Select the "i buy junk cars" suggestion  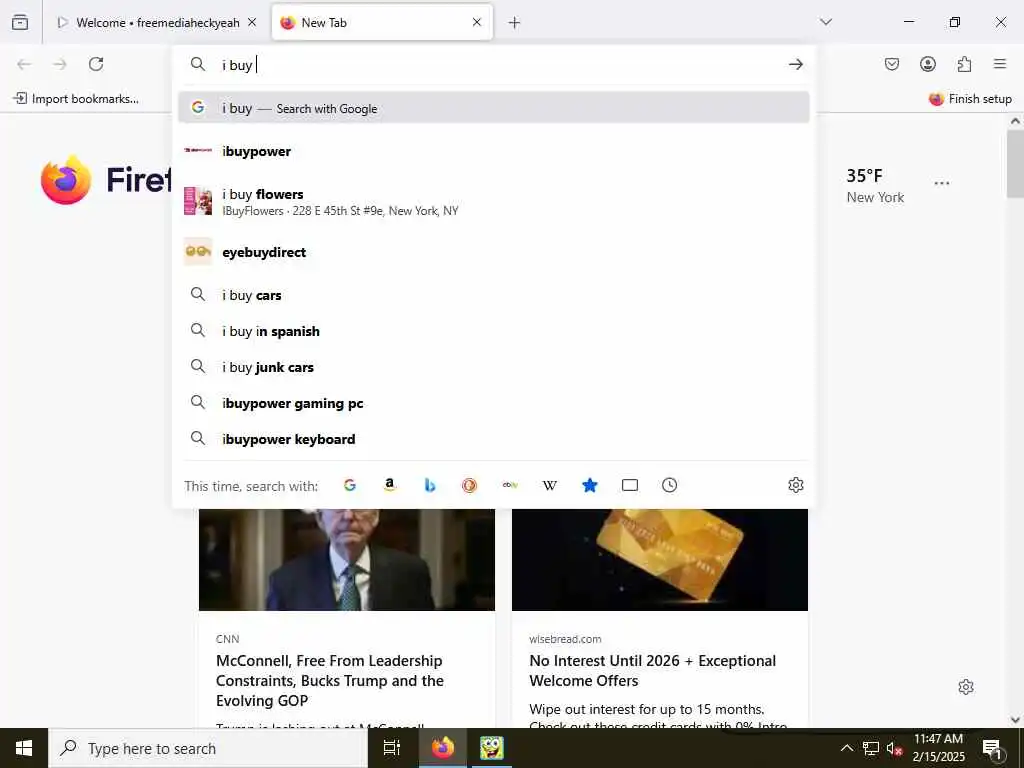click(x=494, y=367)
